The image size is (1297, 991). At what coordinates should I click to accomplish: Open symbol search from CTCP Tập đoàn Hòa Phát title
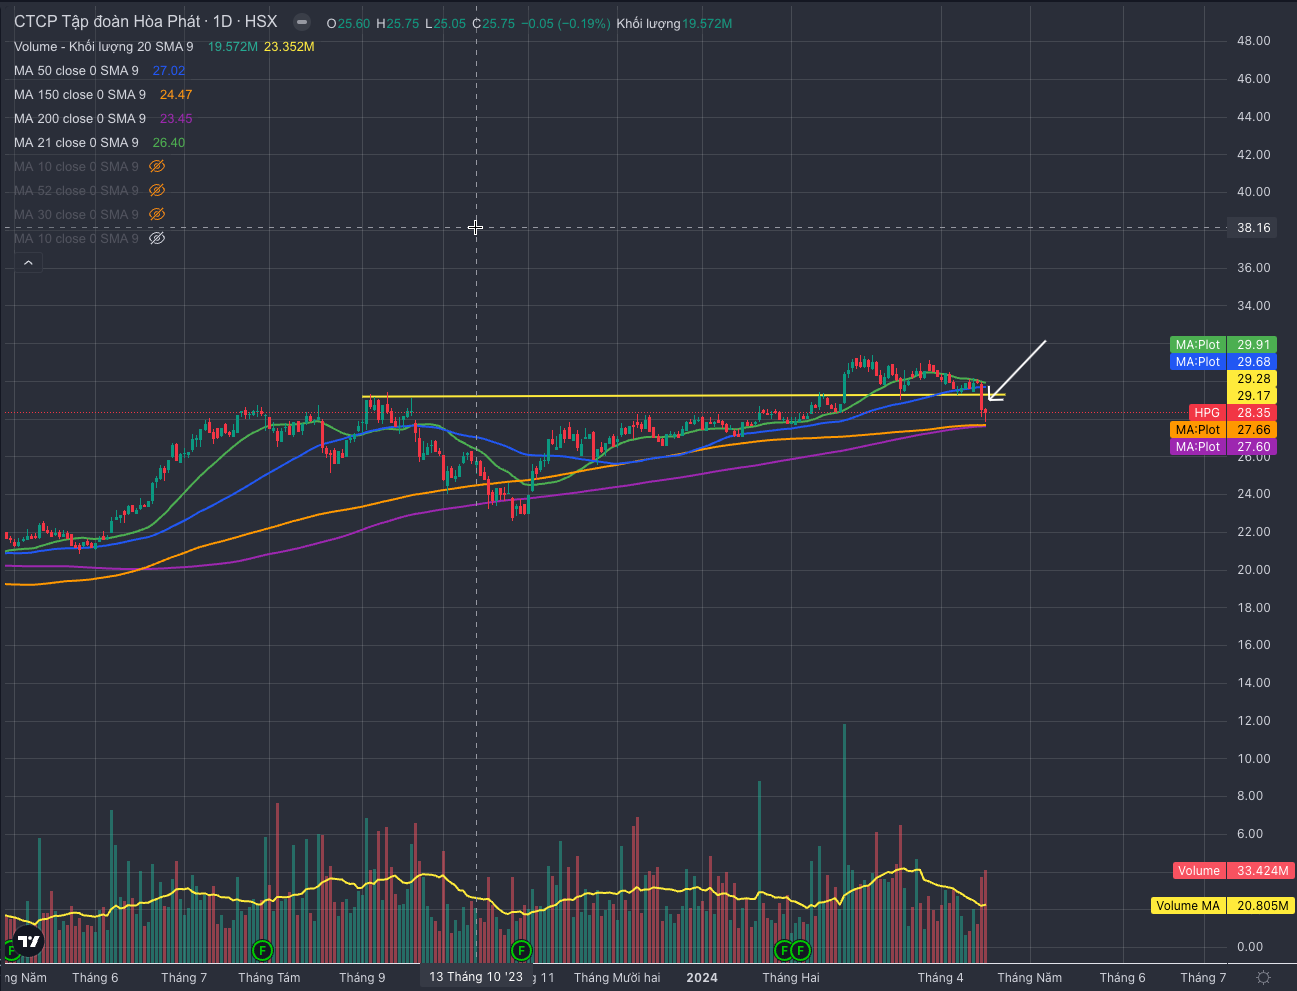coord(109,22)
